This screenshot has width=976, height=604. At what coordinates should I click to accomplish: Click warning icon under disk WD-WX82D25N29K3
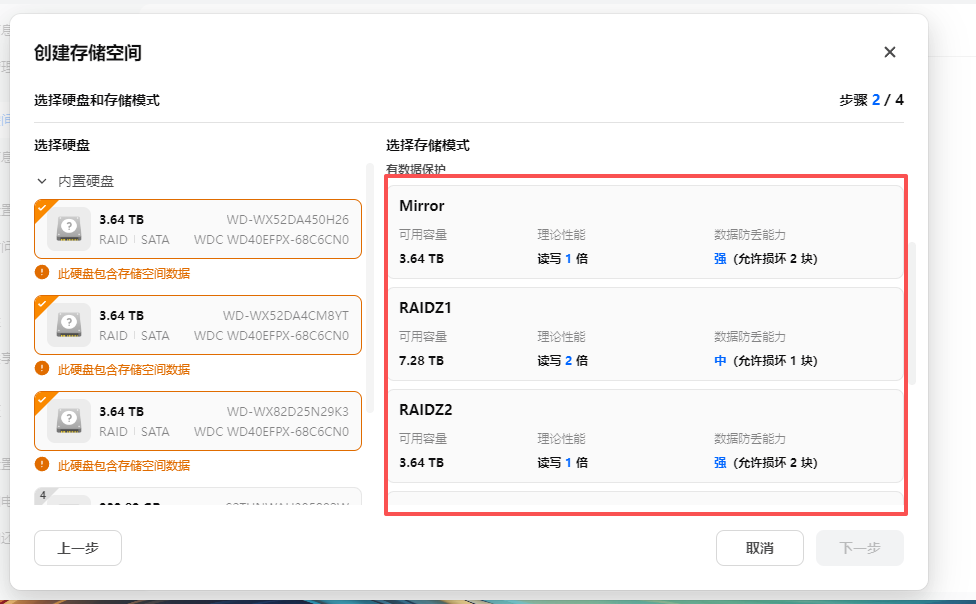pos(42,465)
